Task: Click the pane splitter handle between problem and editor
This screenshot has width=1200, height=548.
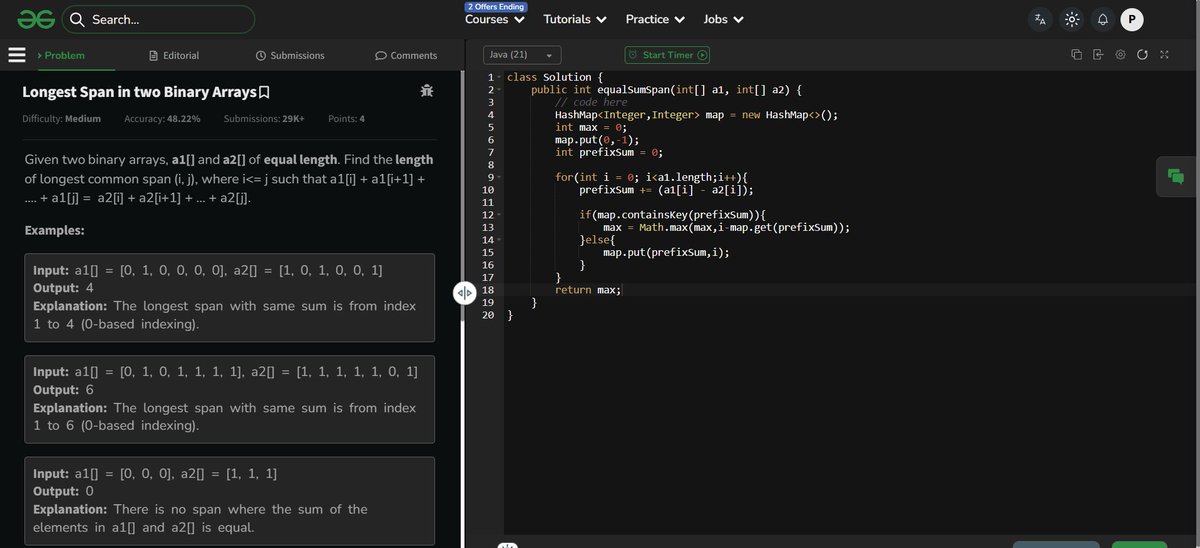Action: (x=464, y=293)
